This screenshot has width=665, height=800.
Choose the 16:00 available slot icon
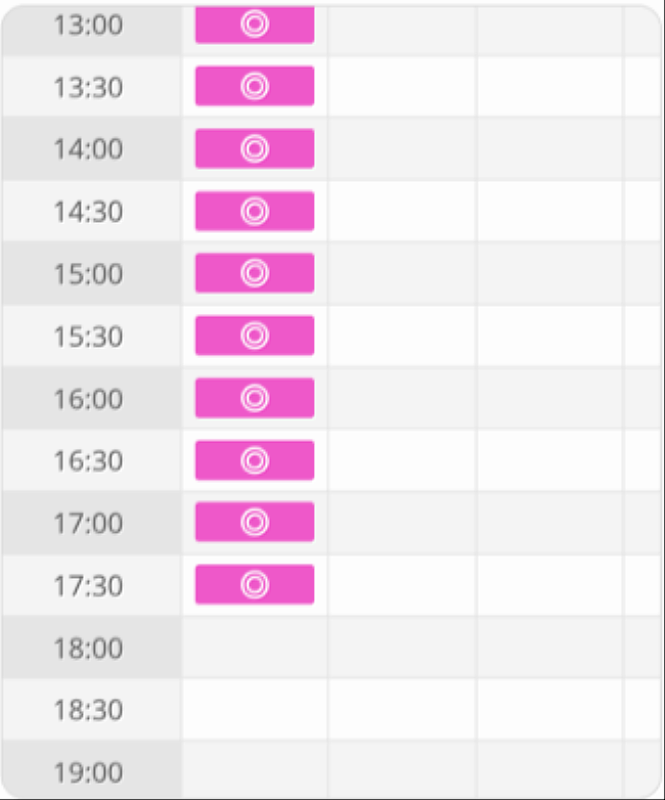(255, 398)
